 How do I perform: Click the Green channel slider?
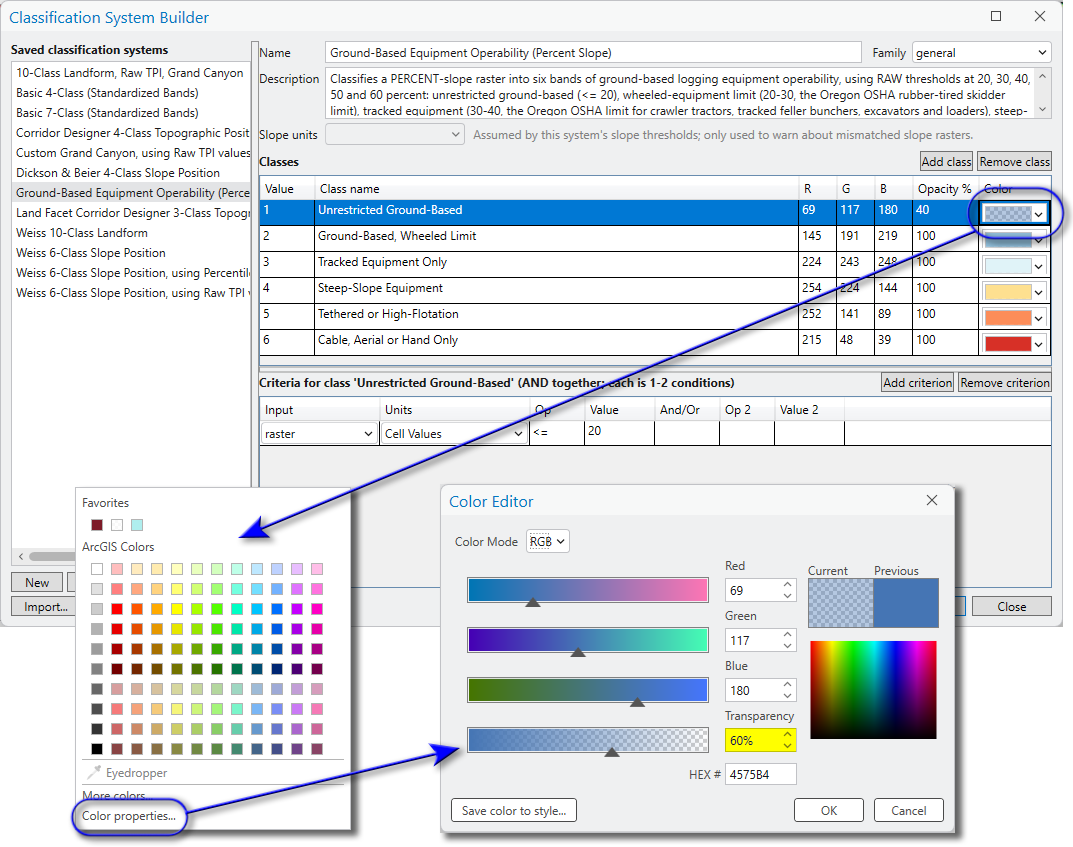pos(588,640)
